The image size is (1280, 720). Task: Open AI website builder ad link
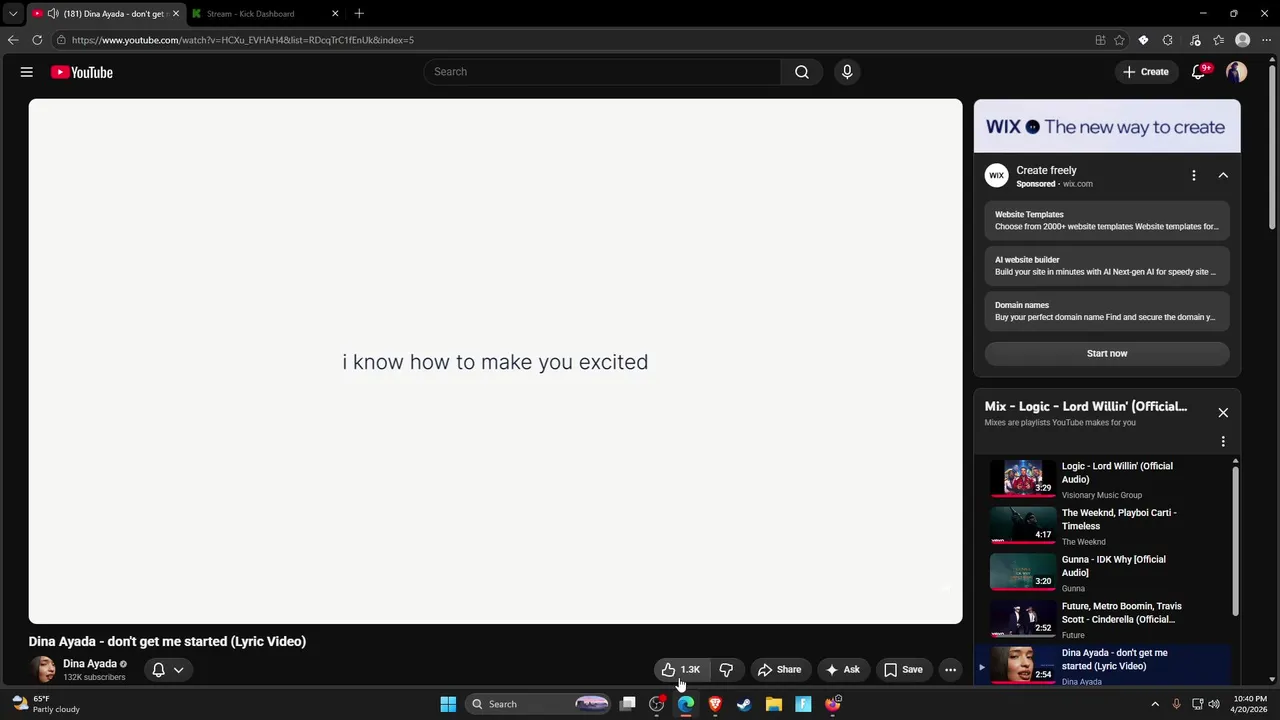[1107, 266]
